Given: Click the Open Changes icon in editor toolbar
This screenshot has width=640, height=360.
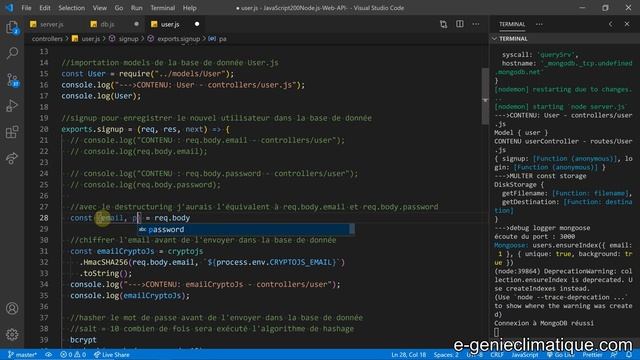Looking at the screenshot, I should [443, 24].
